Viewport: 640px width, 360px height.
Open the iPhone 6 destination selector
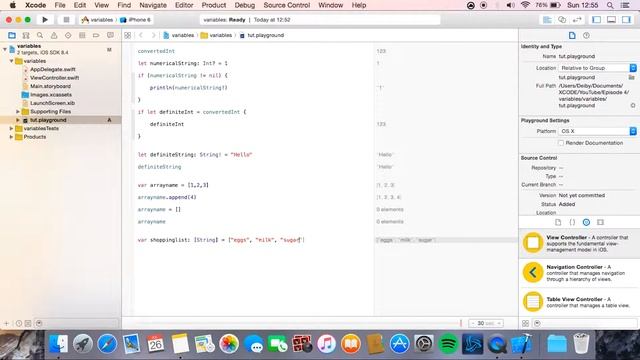click(136, 20)
